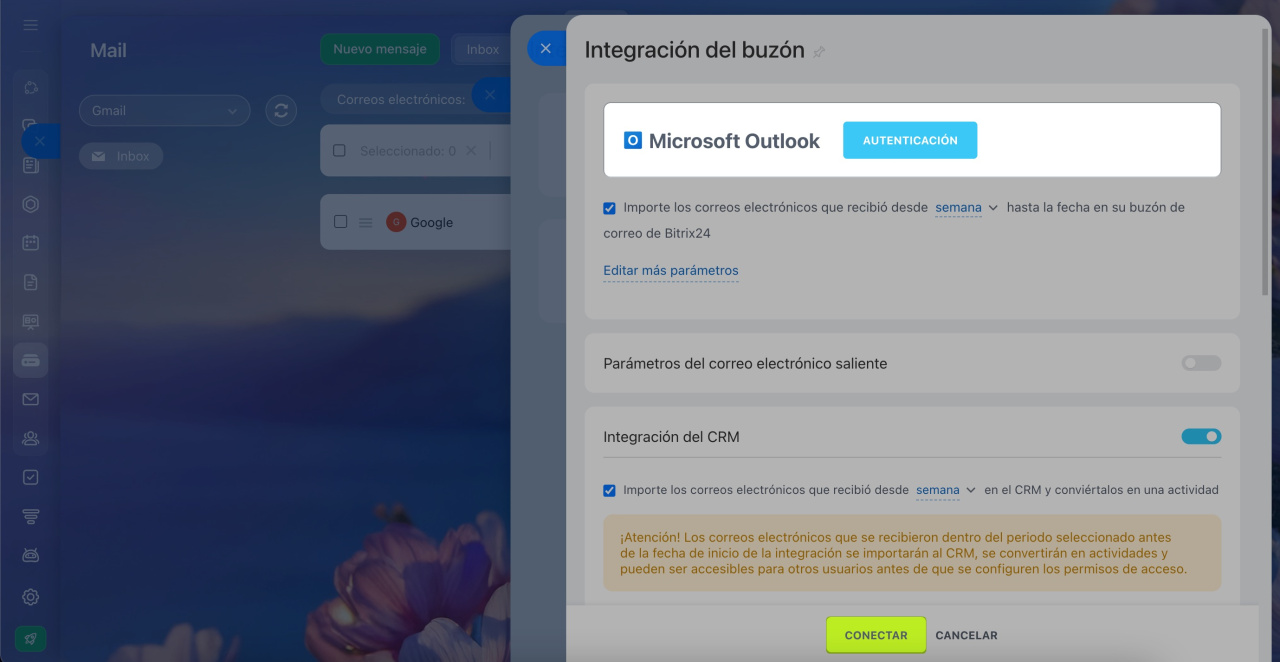This screenshot has width=1280, height=662.
Task: Open the documents page icon in sidebar
Action: 30,282
